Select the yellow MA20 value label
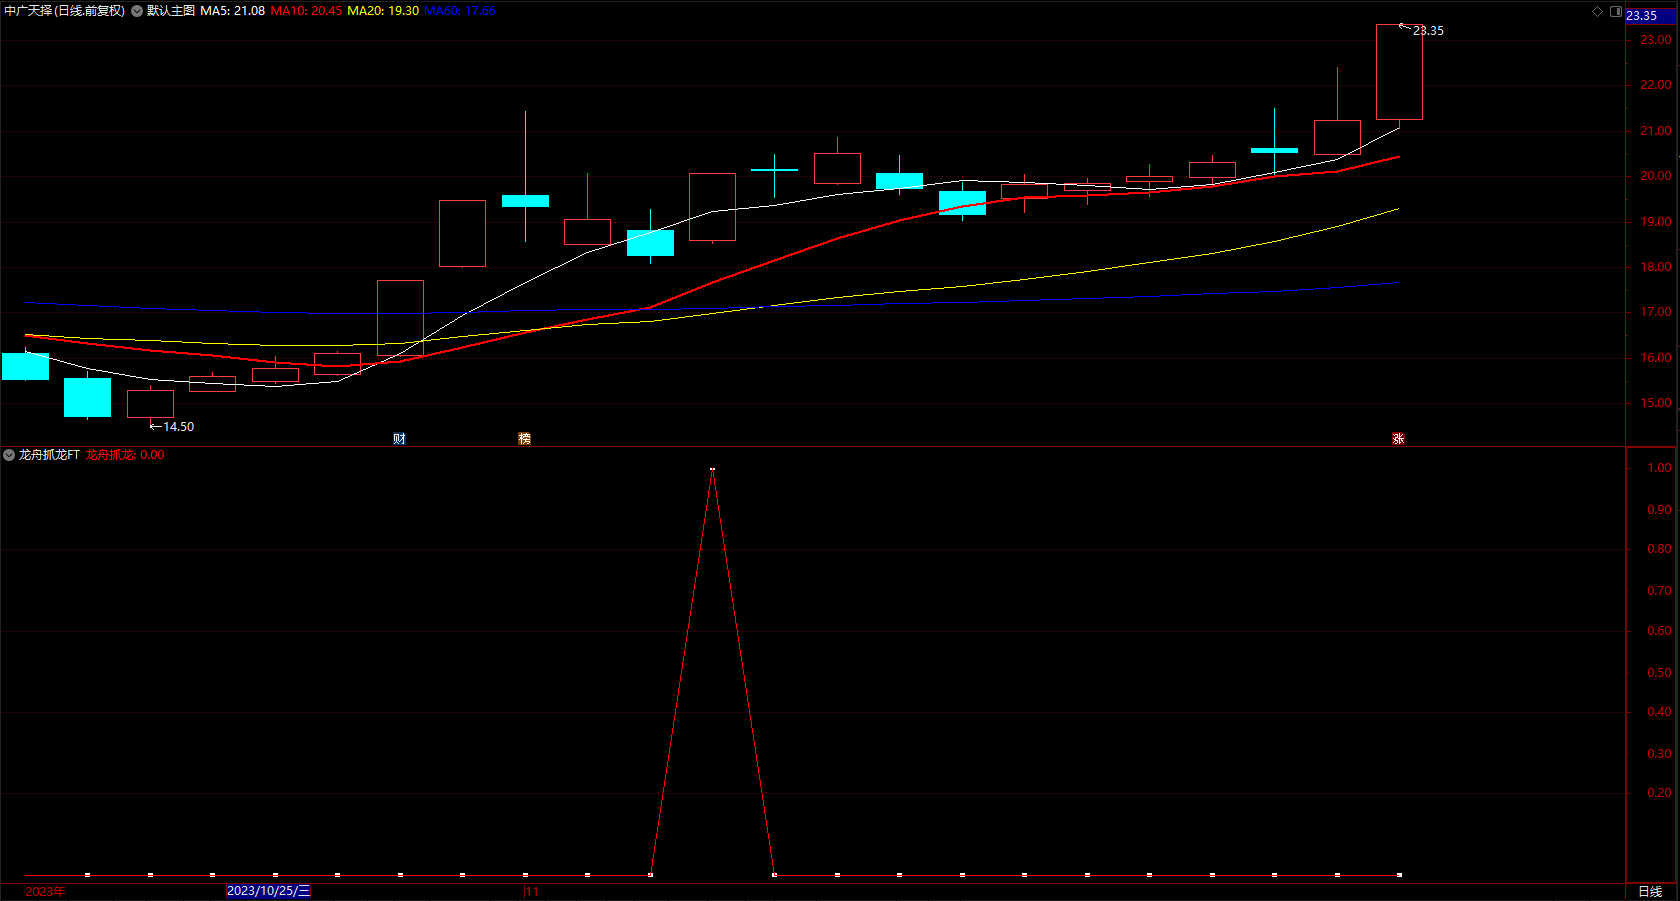 click(383, 11)
